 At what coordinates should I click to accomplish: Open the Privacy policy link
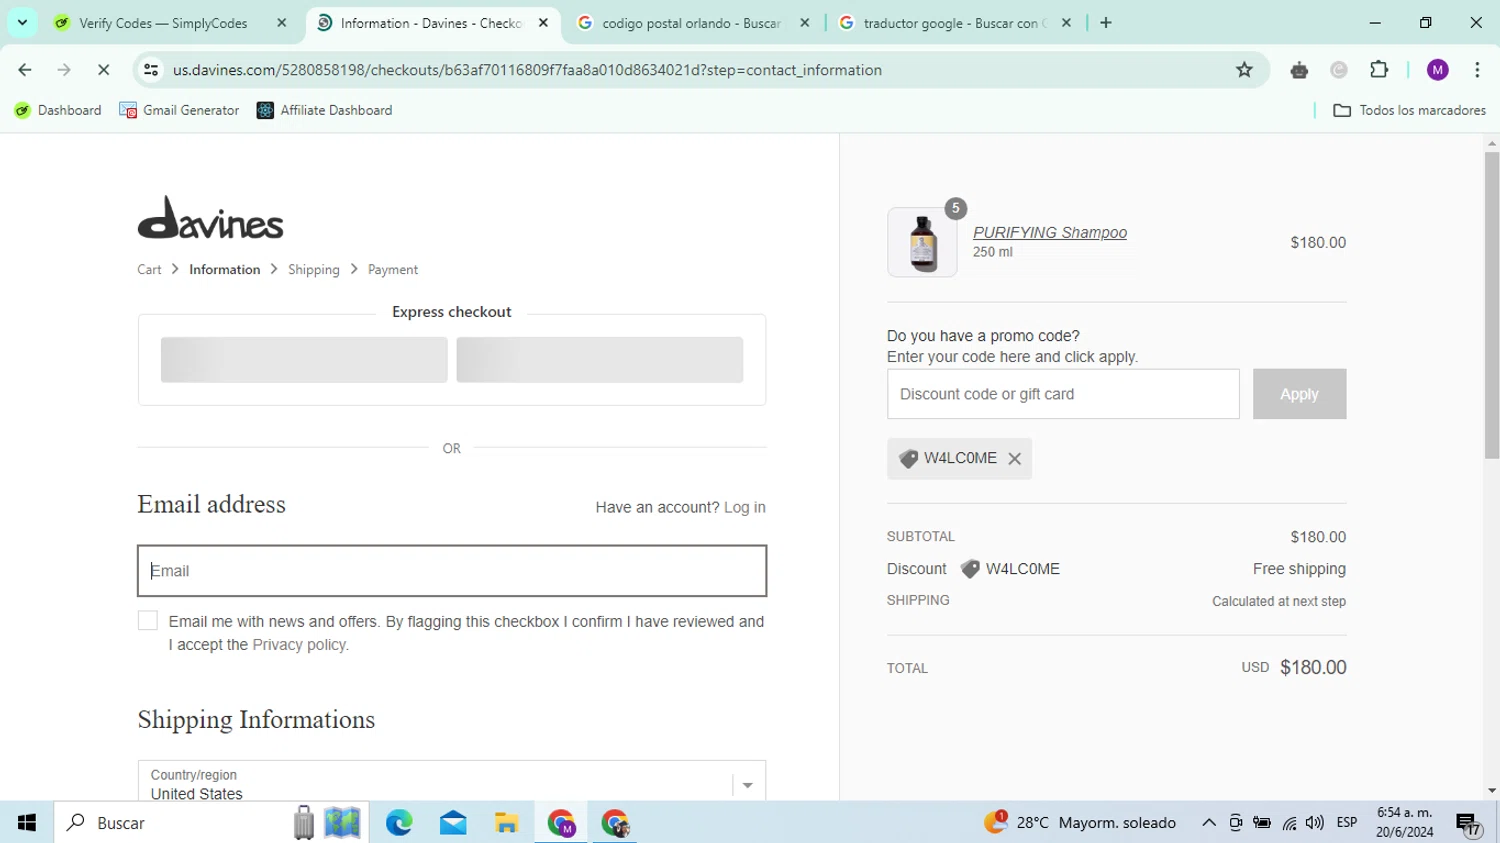(300, 645)
